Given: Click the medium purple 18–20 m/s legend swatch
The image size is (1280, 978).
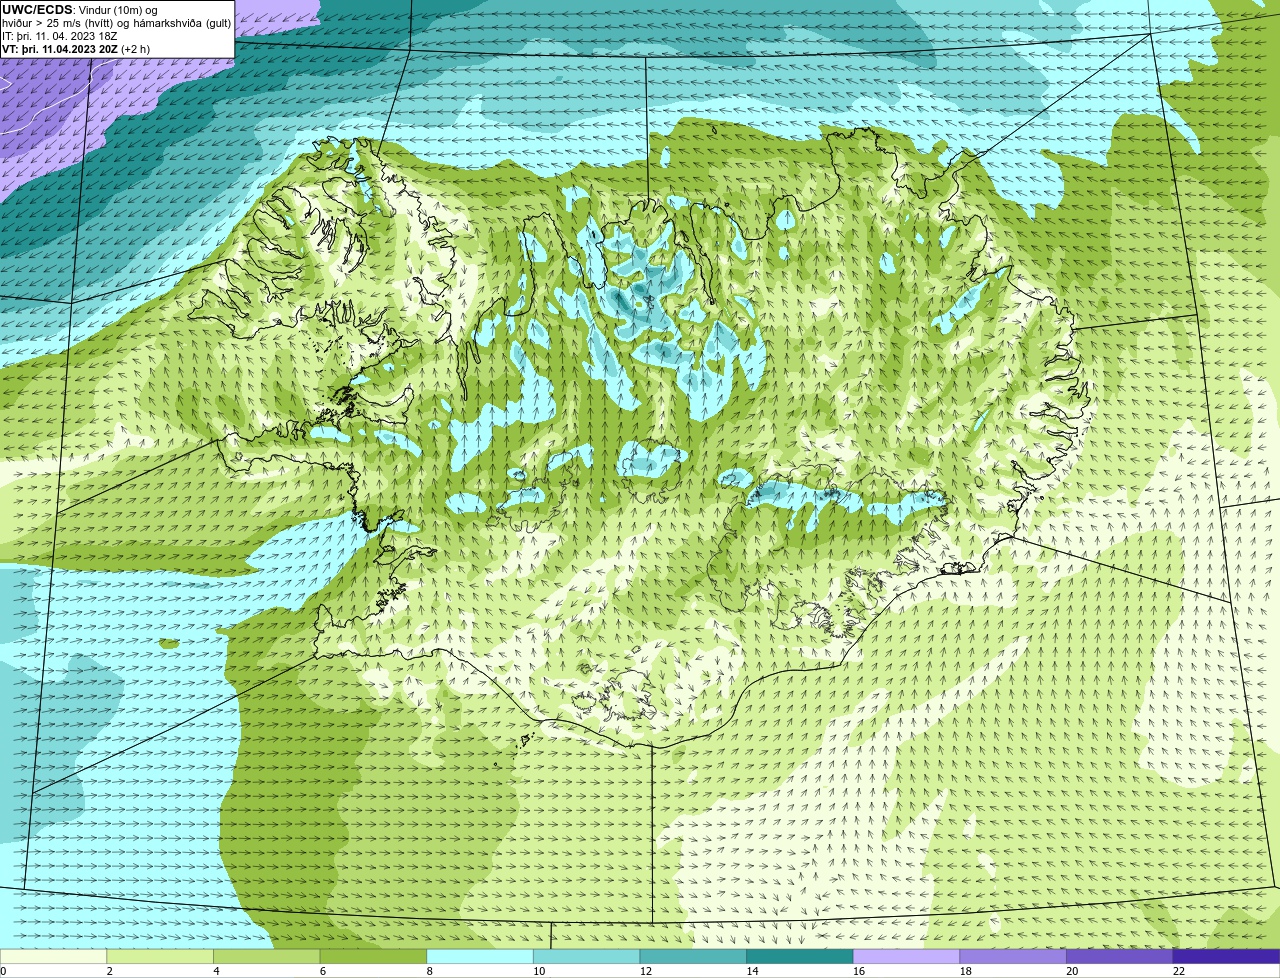Looking at the screenshot, I should pos(1013,957).
